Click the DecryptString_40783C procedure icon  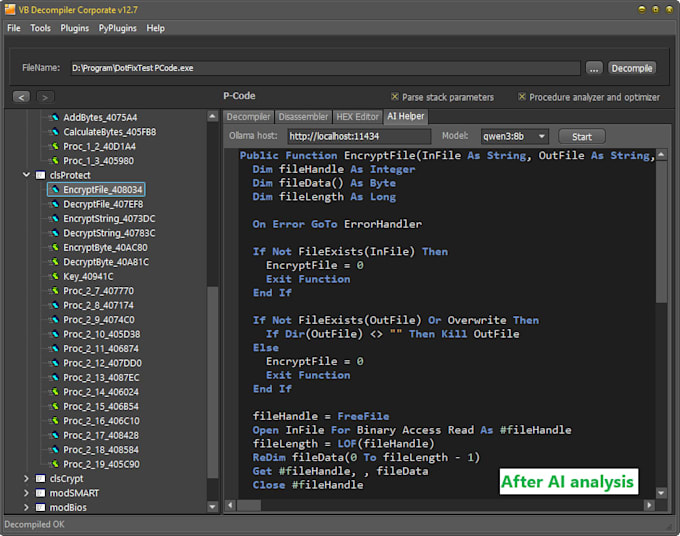coord(55,233)
